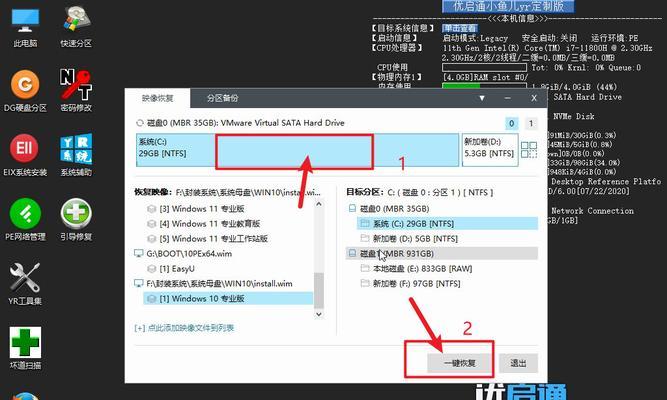The height and width of the screenshot is (400, 667).
Task: Click the image list scrollbar thumb
Action: pyautogui.click(x=319, y=289)
